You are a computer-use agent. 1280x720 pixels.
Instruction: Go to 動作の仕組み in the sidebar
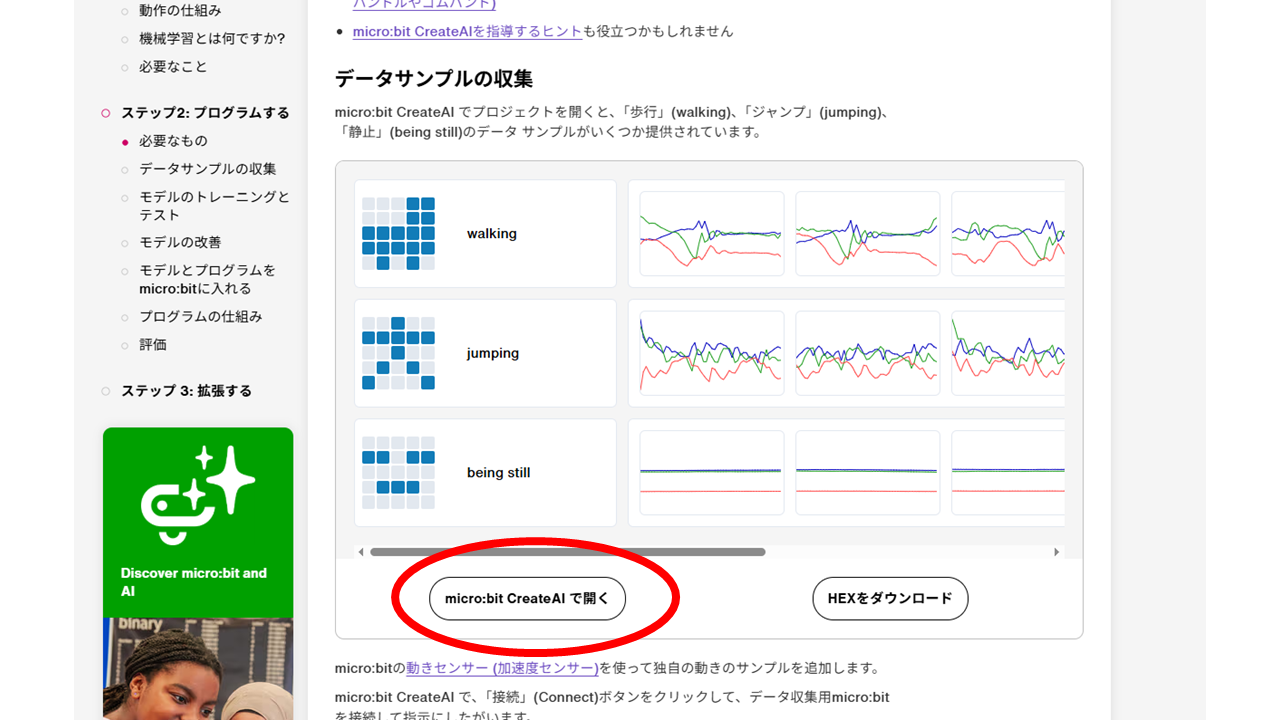point(180,10)
